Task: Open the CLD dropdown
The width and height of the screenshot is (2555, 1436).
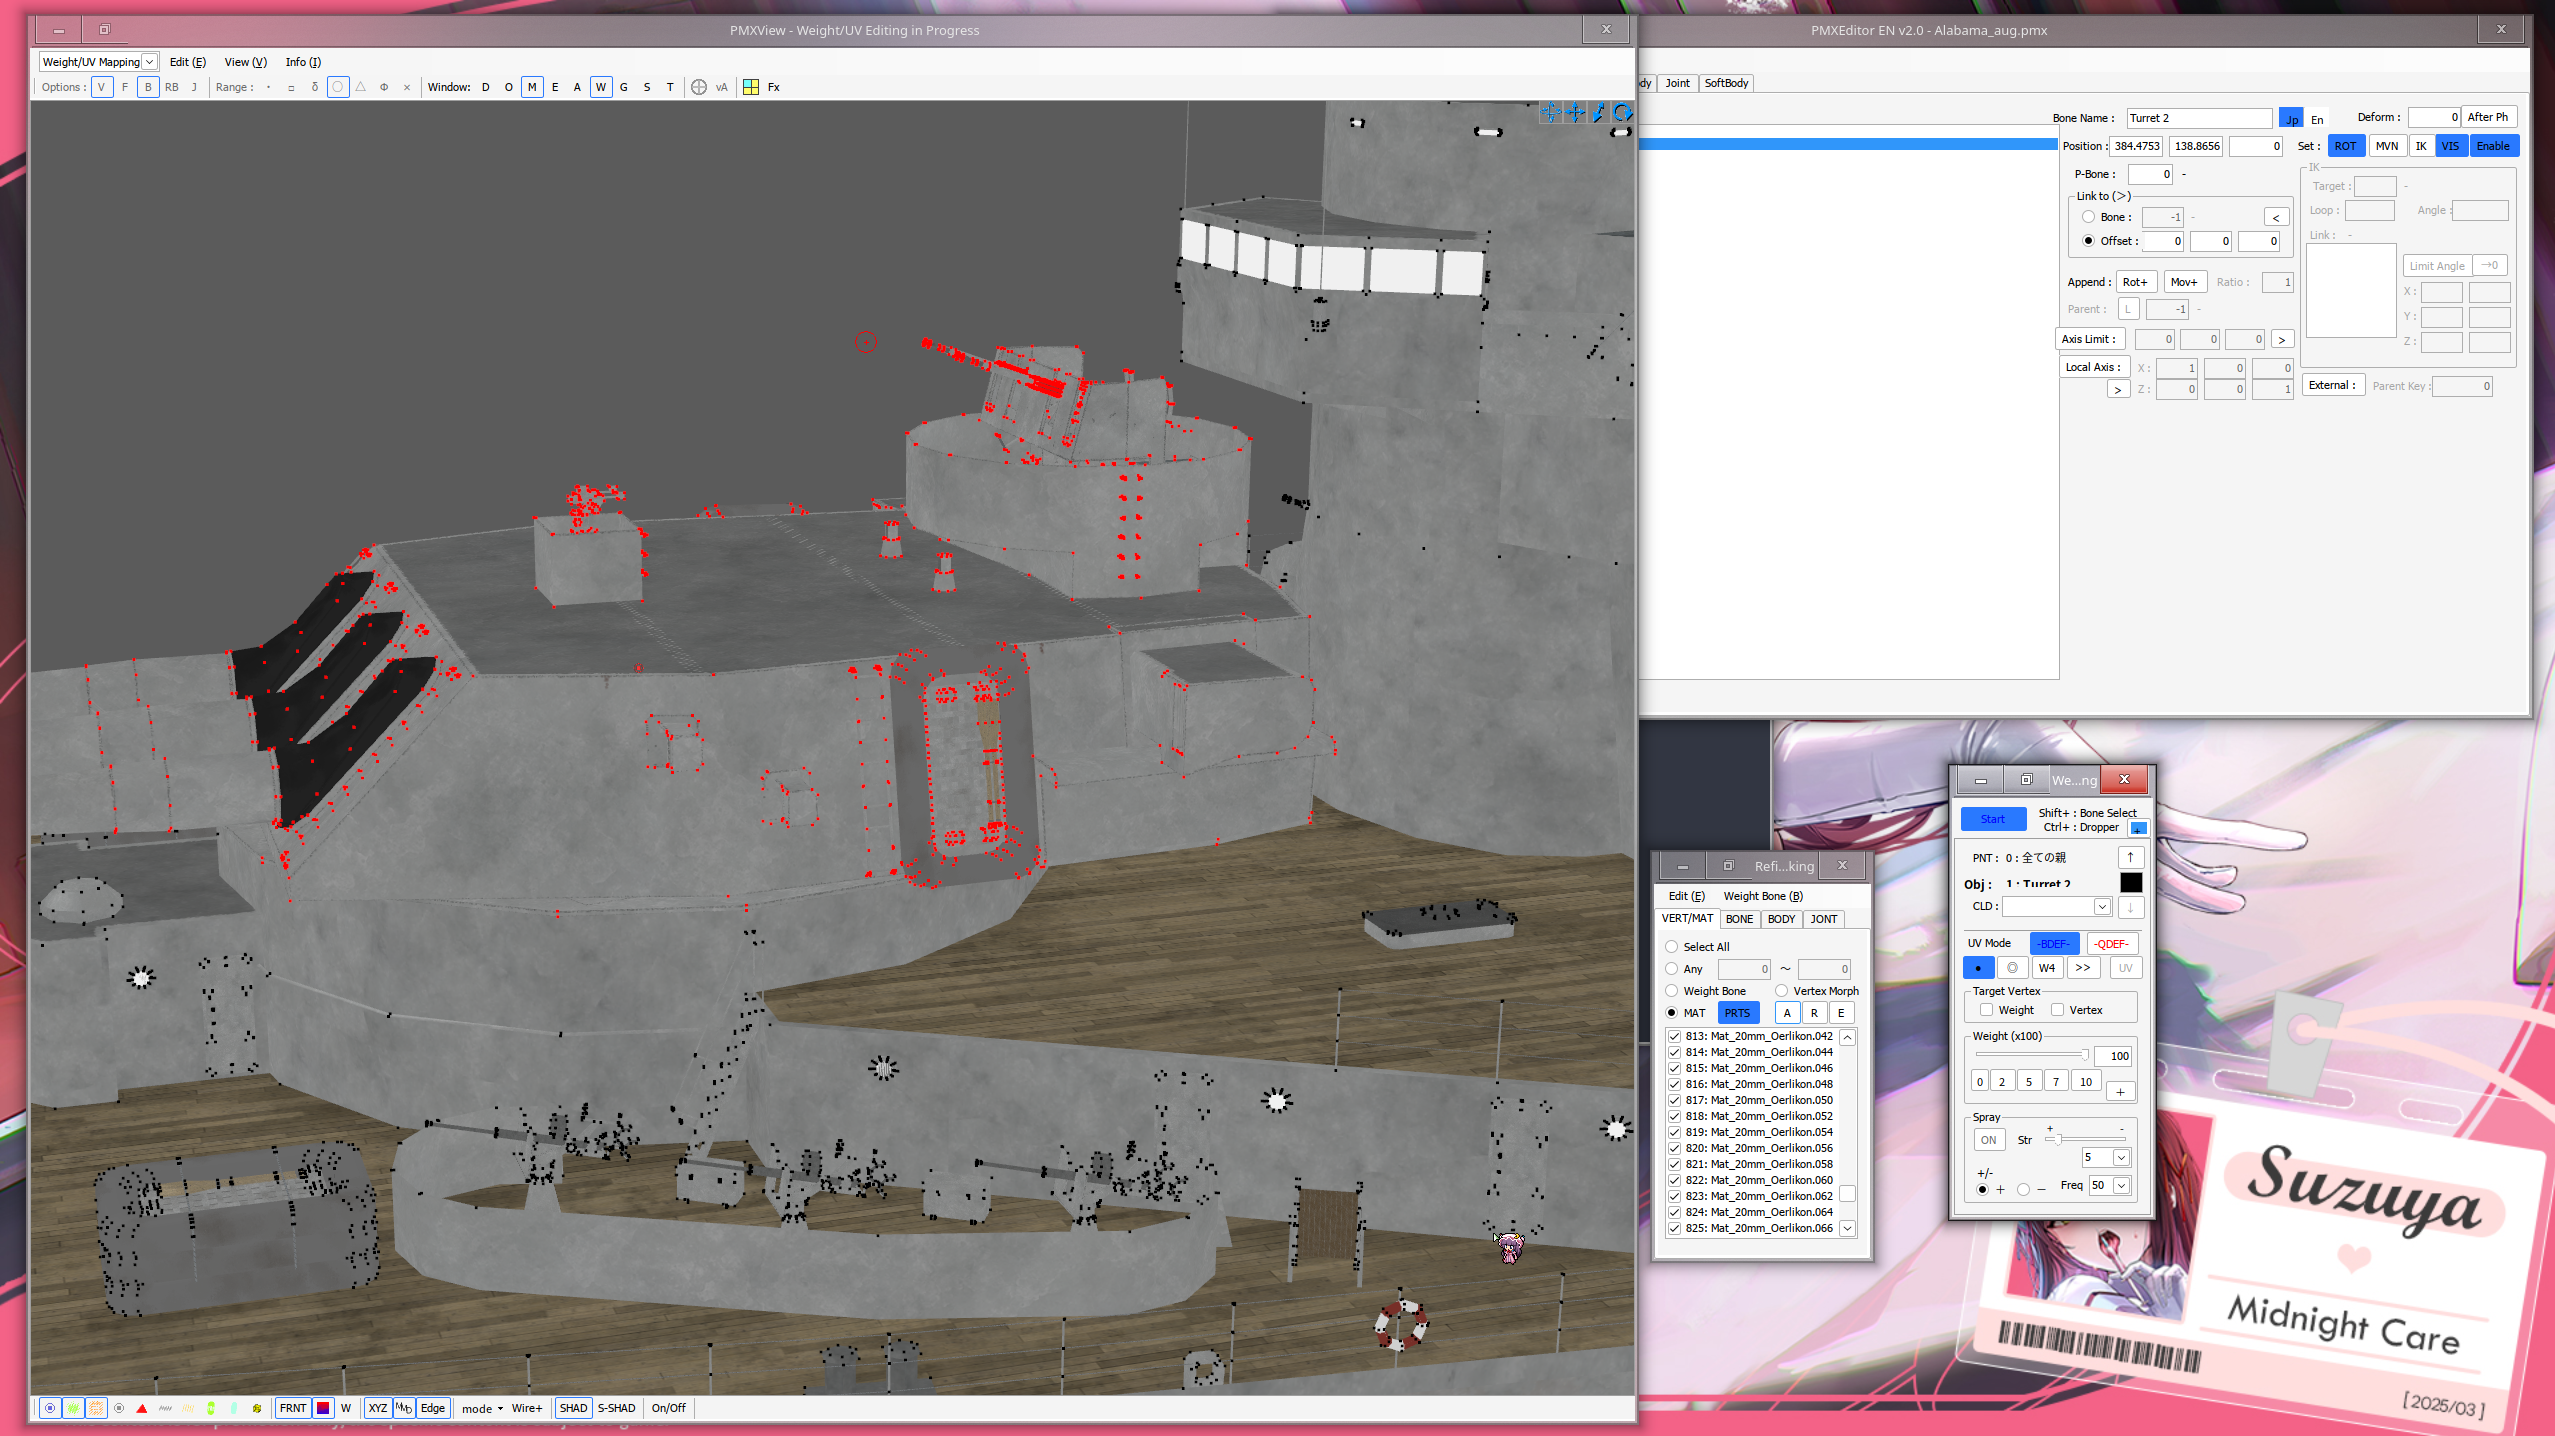Action: click(2102, 907)
